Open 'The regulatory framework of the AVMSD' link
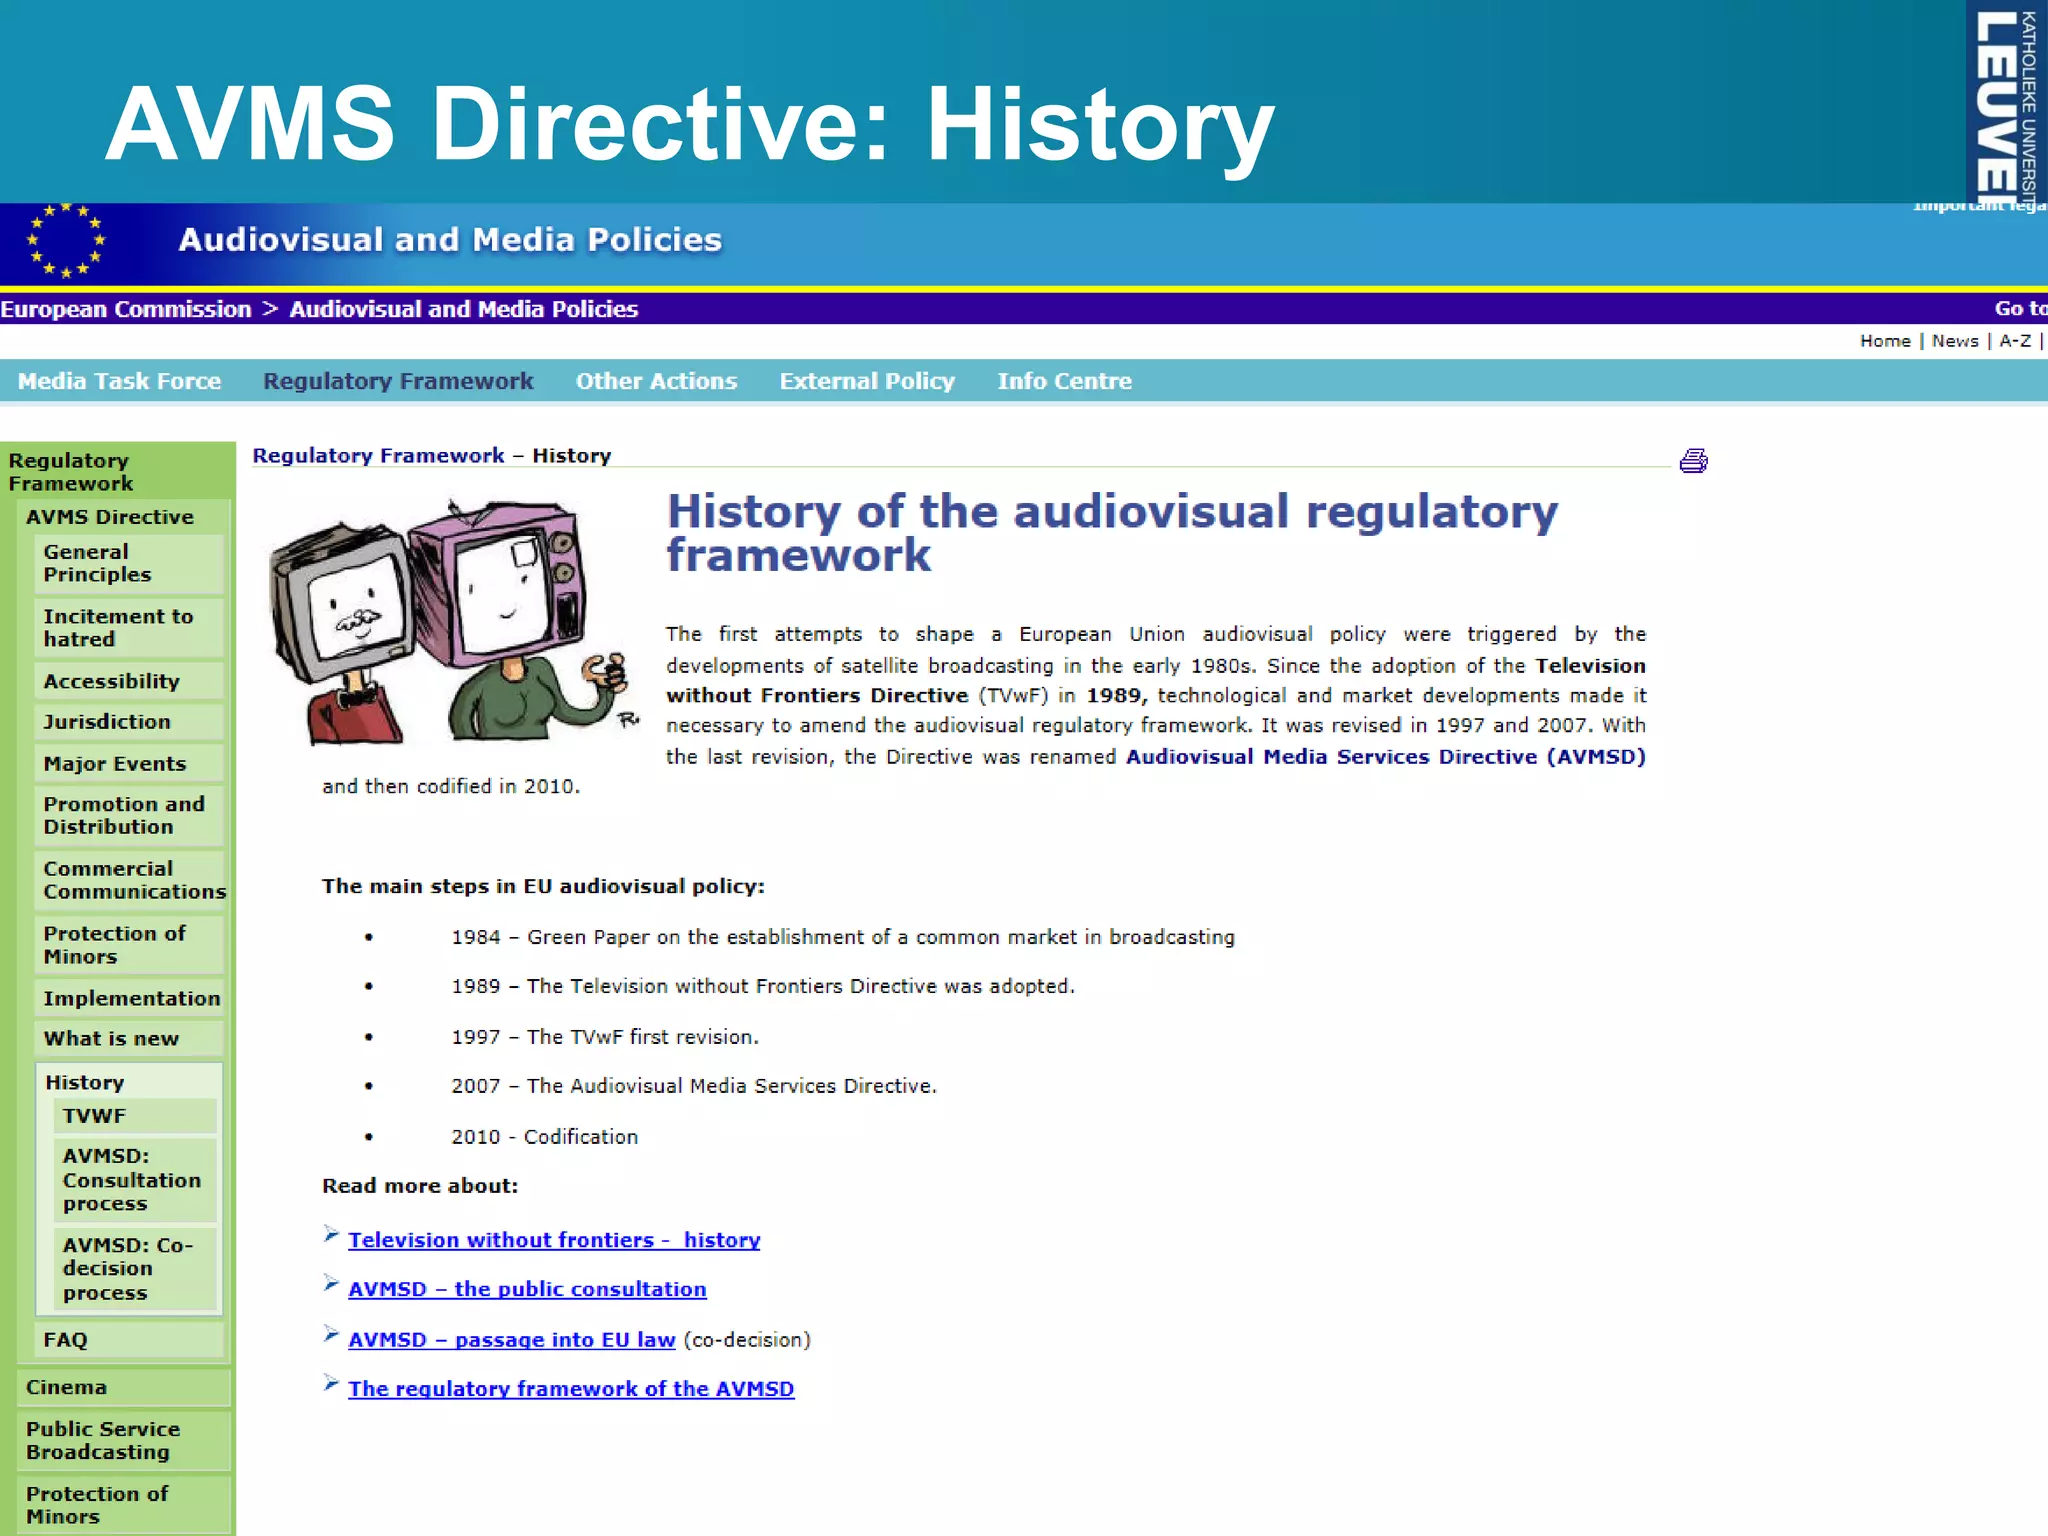2048x1536 pixels. 571,1389
